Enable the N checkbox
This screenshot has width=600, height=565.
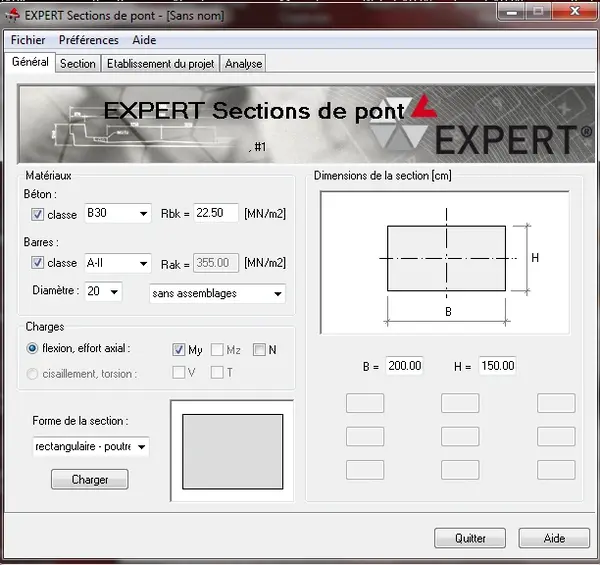[x=259, y=349]
